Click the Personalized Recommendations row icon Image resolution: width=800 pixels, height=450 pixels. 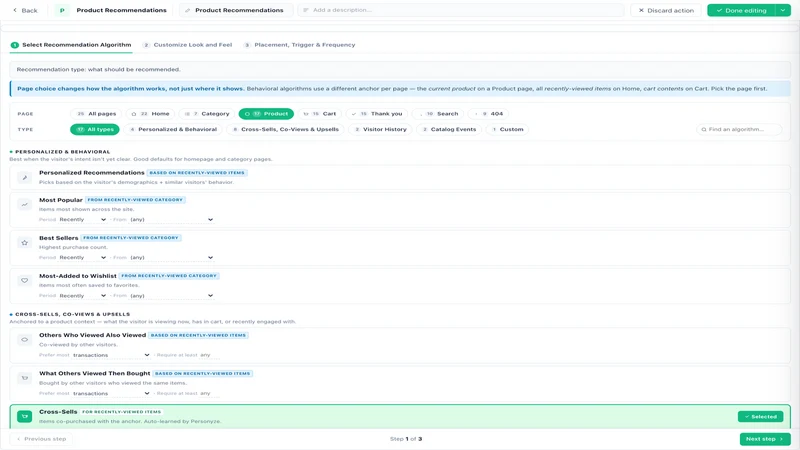24,178
